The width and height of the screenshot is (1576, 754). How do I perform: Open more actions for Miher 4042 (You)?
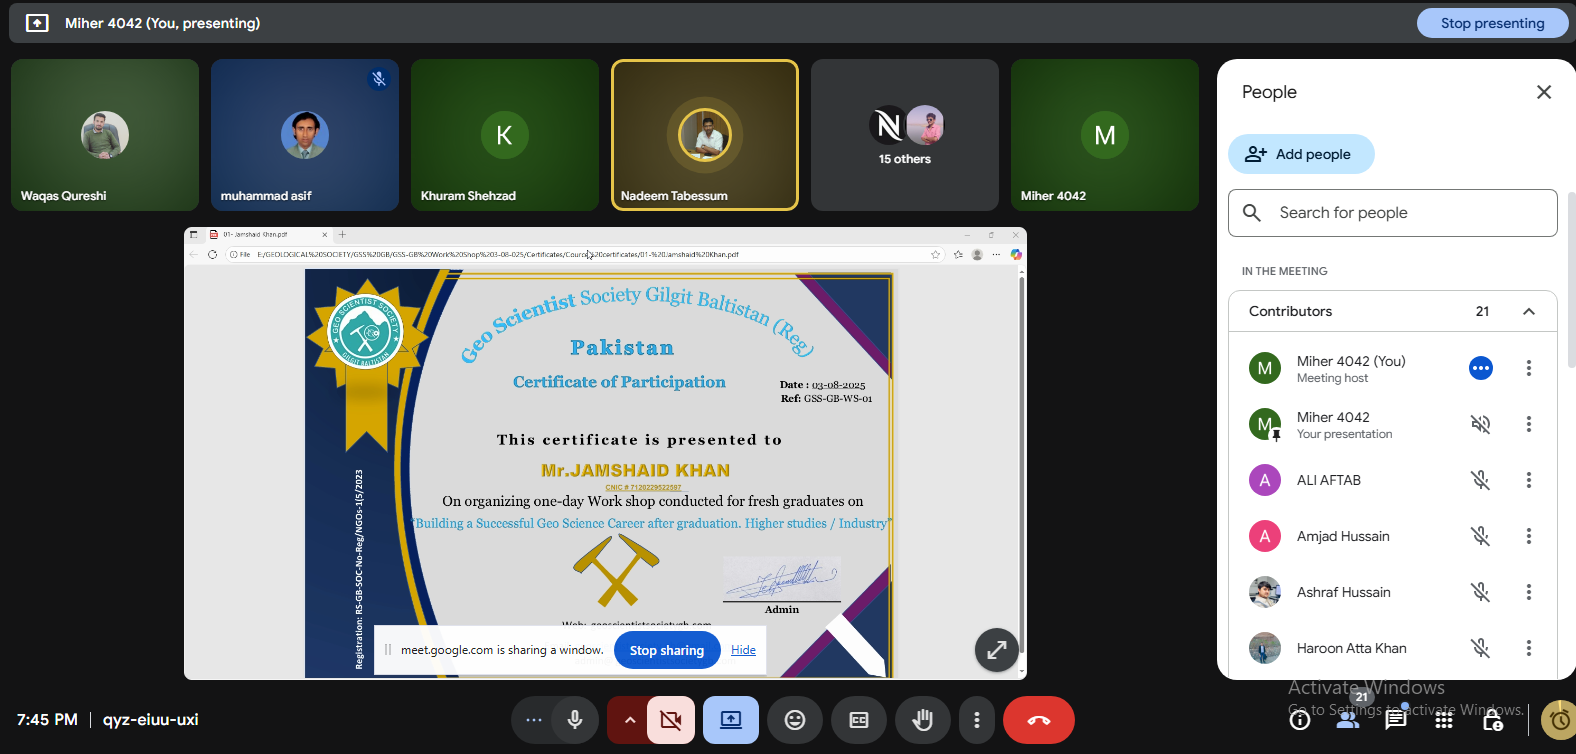[1529, 368]
